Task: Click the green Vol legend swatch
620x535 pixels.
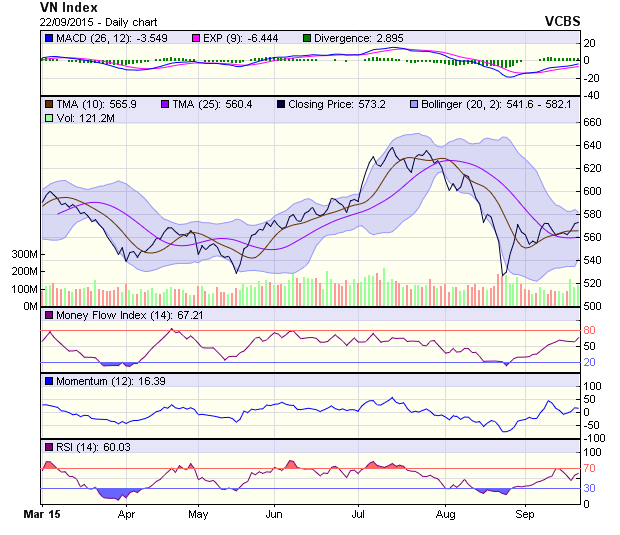Action: [x=48, y=118]
